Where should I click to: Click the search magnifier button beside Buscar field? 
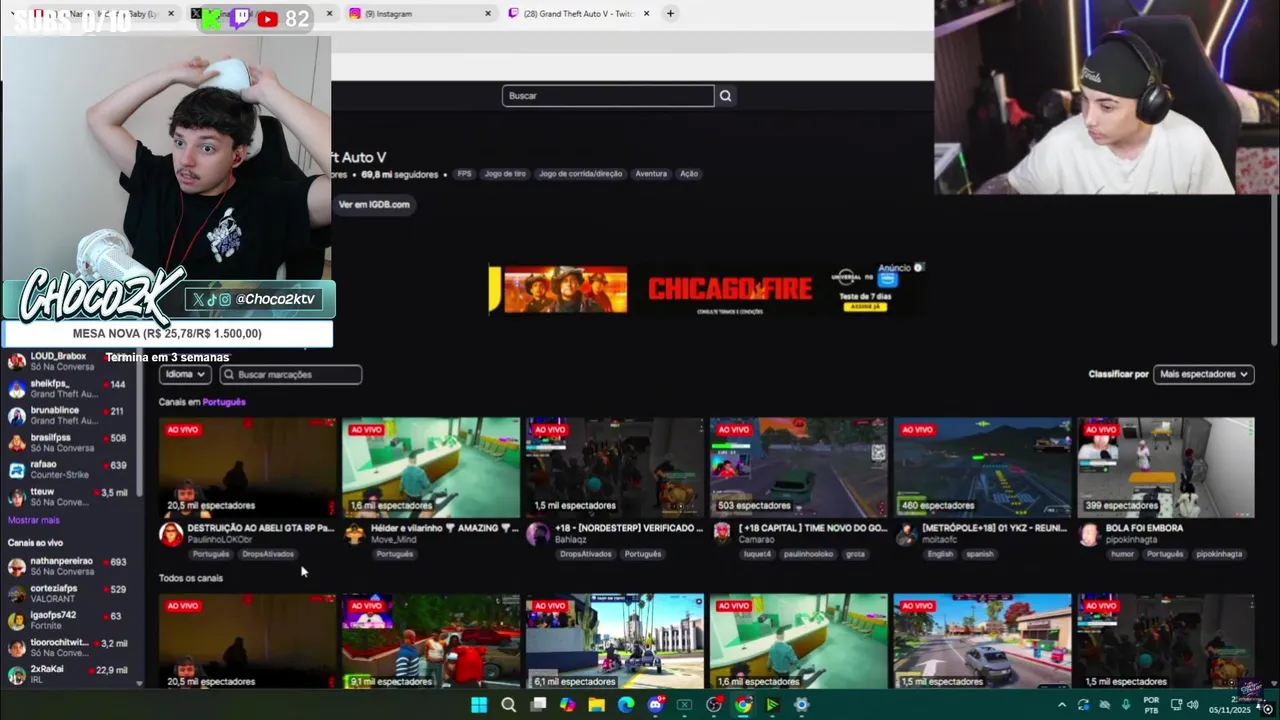pyautogui.click(x=726, y=96)
